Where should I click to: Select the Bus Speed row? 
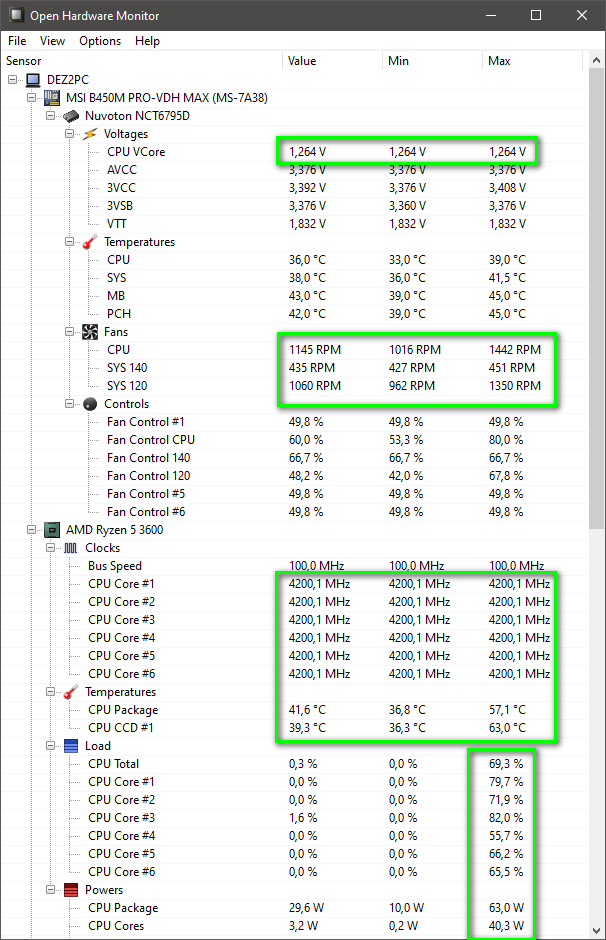[294, 566]
